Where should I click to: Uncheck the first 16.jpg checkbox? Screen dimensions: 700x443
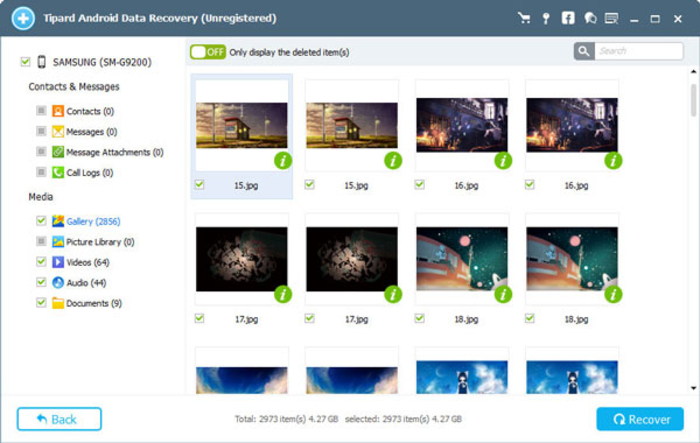click(421, 185)
